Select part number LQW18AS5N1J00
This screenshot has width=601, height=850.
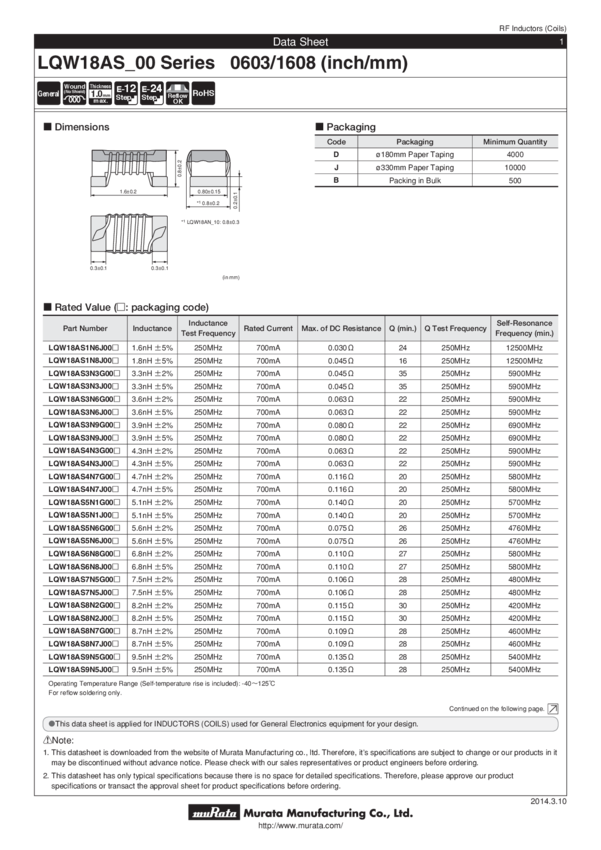[x=83, y=515]
